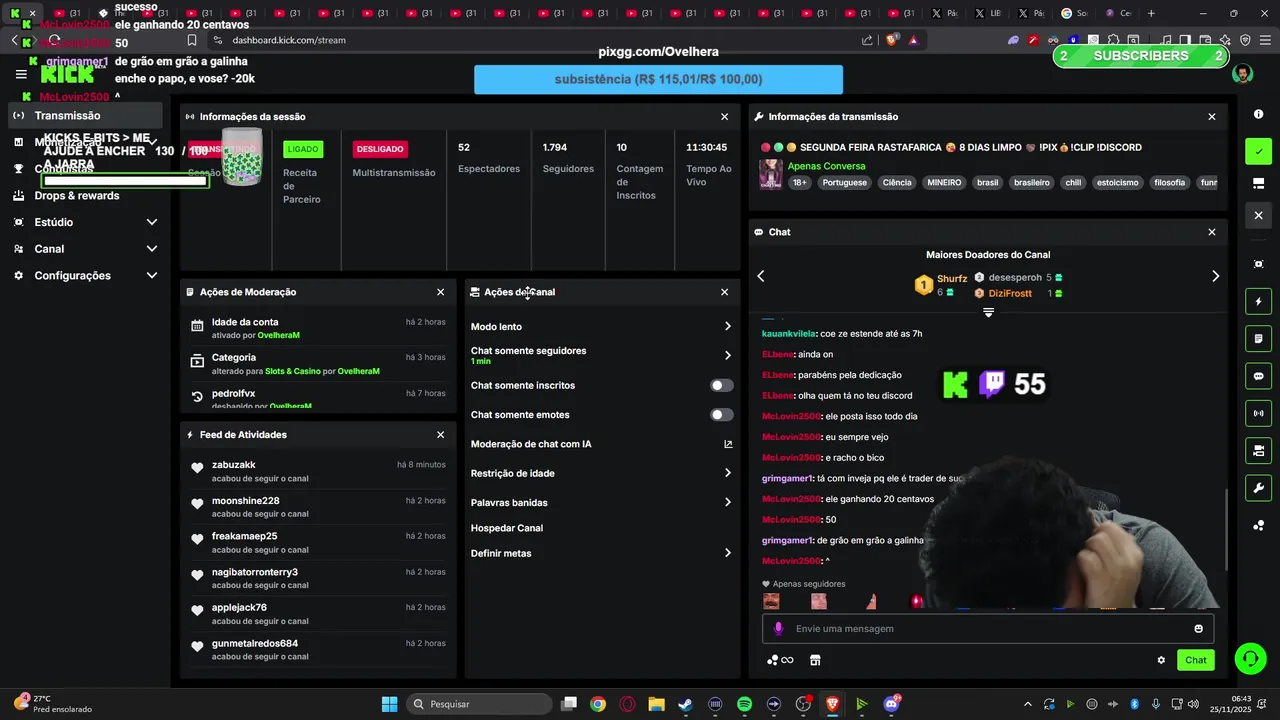
Task: Open Steam from the taskbar
Action: [x=685, y=704]
